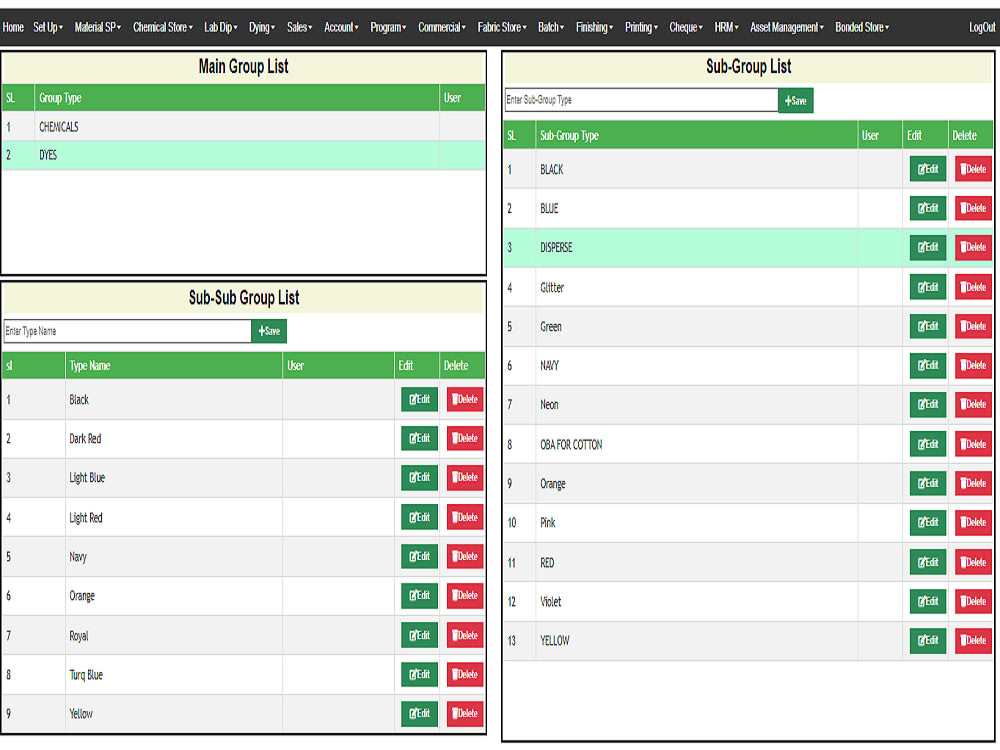Open the Cheque menu
This screenshot has width=1000, height=750.
(686, 27)
